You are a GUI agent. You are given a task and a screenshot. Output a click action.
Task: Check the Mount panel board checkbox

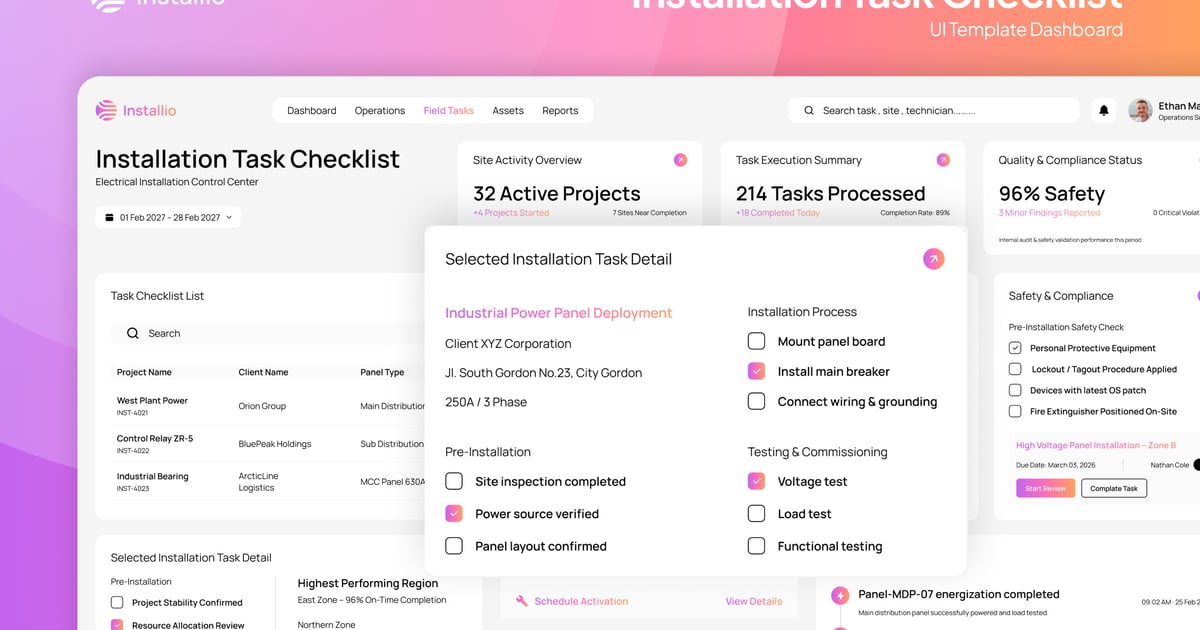[x=757, y=341]
